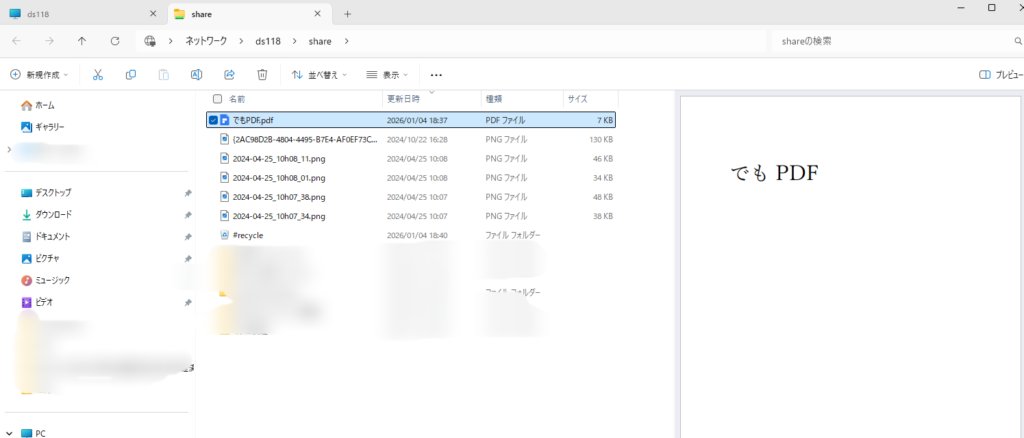1024x438 pixels.
Task: Click chevron after share in address bar
Action: click(346, 41)
